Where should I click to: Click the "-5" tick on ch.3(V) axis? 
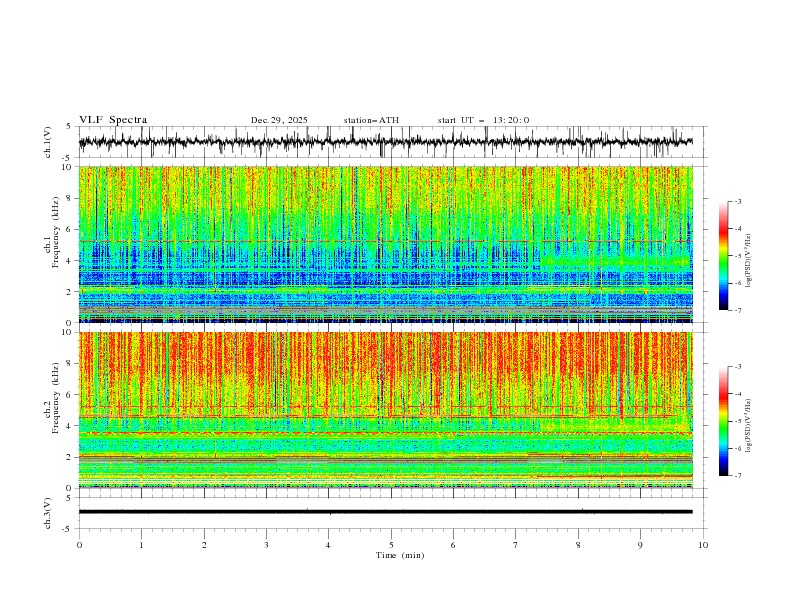pyautogui.click(x=67, y=529)
